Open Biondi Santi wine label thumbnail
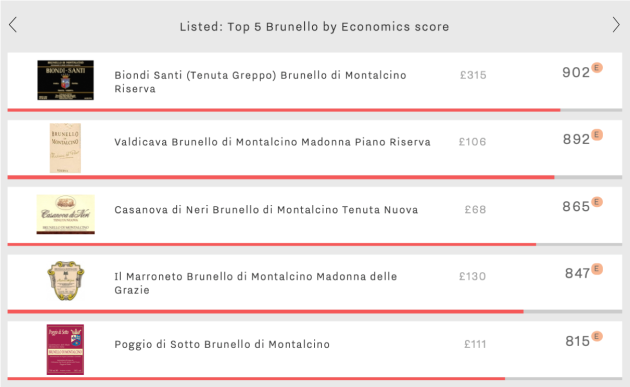The height and width of the screenshot is (387, 630). (65, 80)
